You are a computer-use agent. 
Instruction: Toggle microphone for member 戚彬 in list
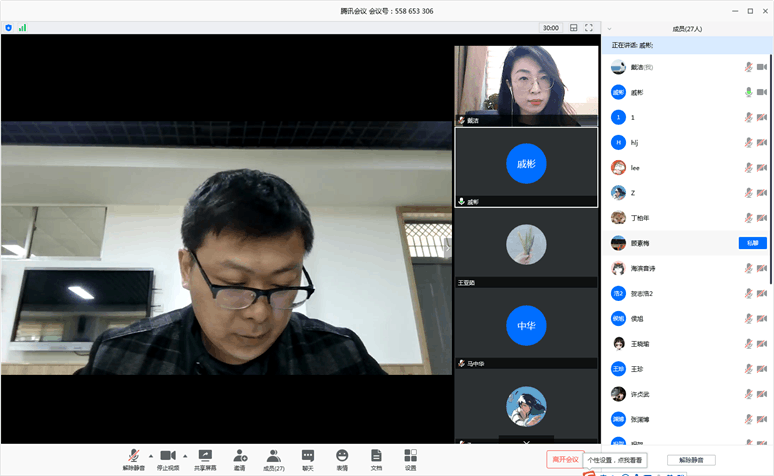point(747,92)
